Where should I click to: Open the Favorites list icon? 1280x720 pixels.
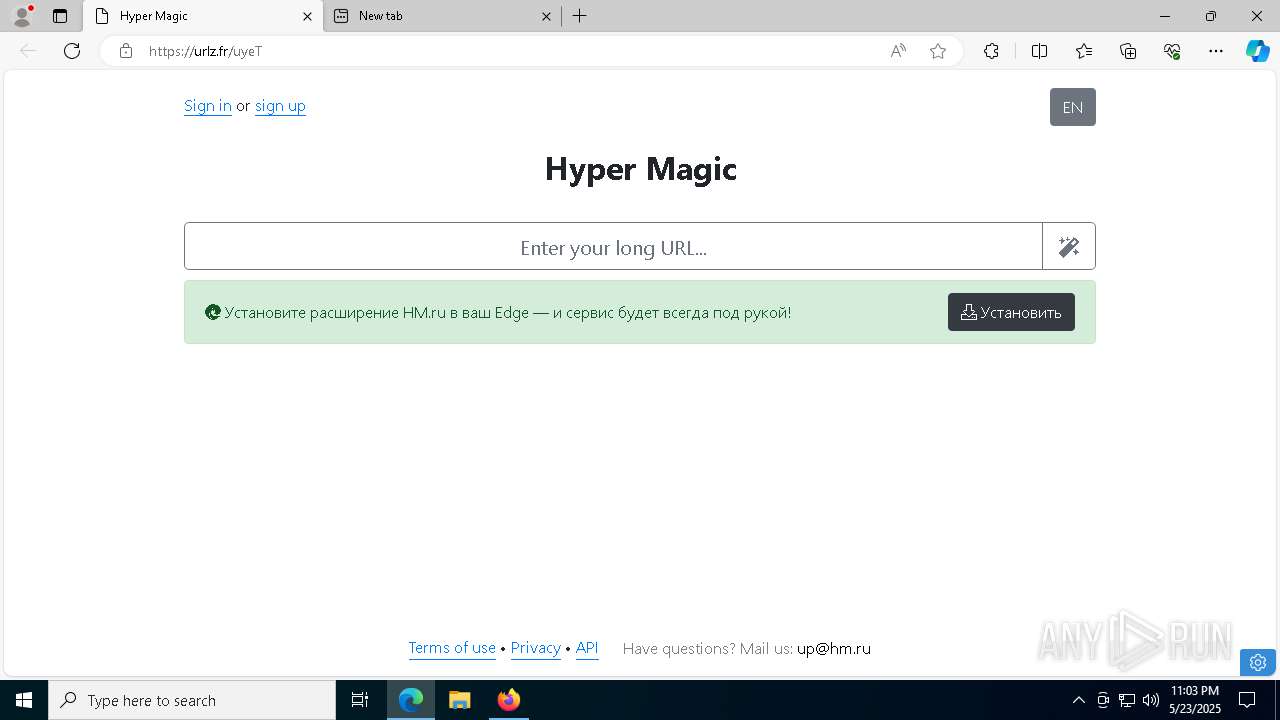point(1084,51)
